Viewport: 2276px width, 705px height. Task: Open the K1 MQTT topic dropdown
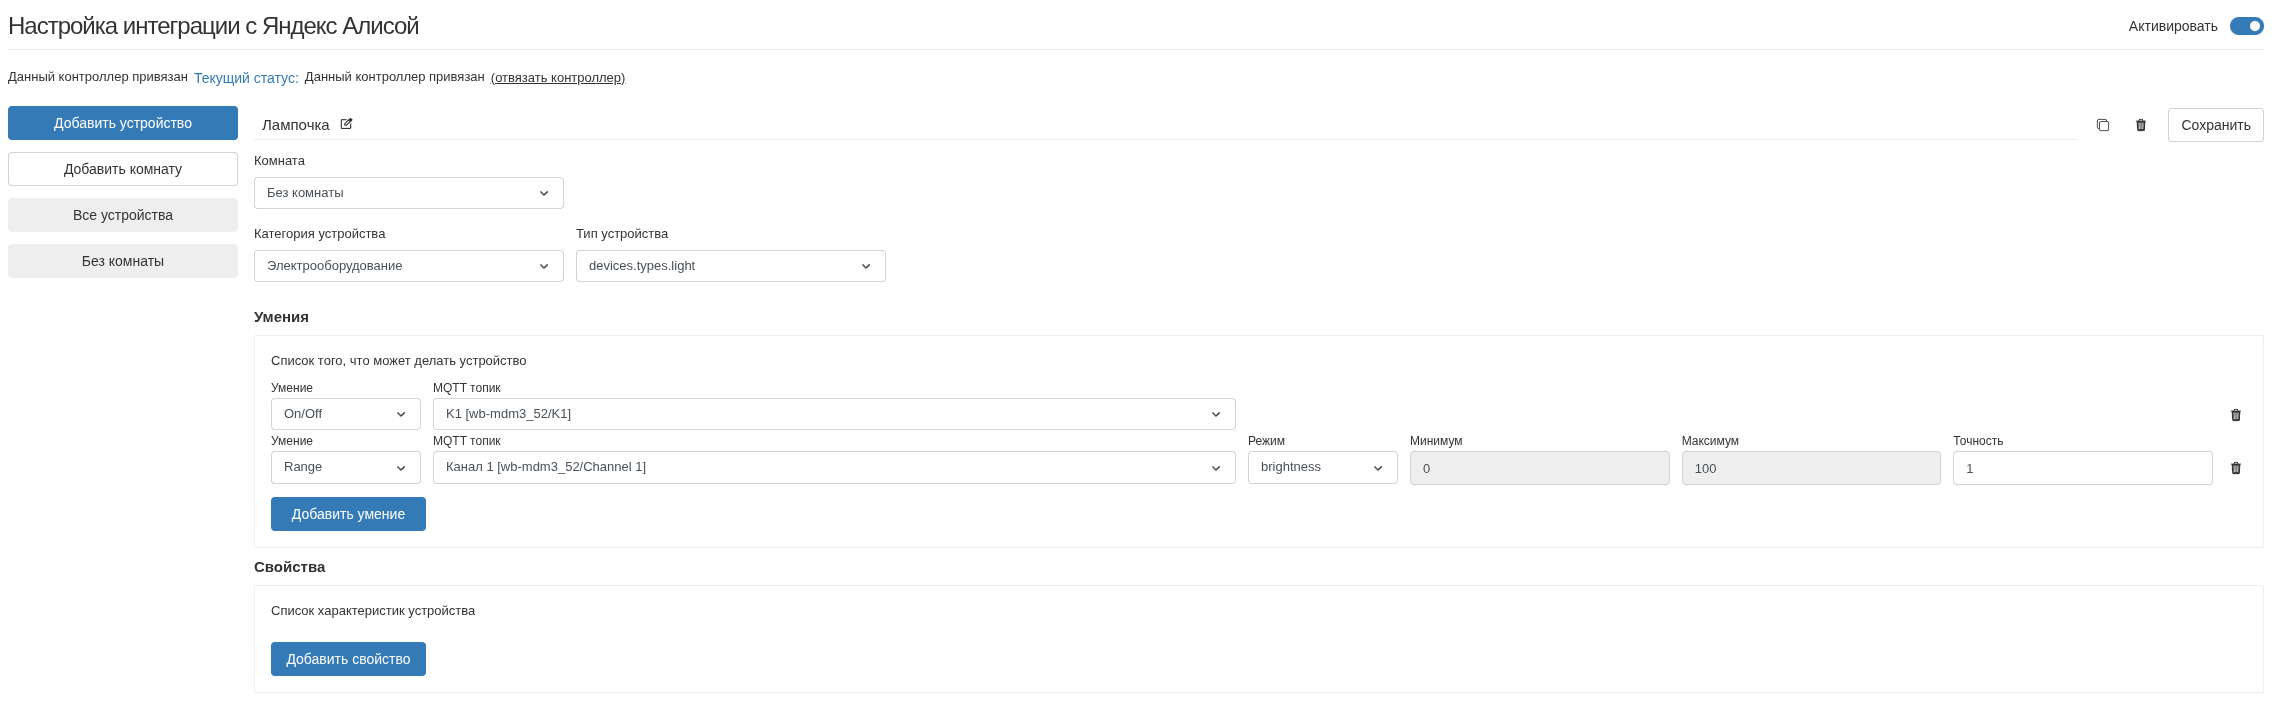[833, 414]
